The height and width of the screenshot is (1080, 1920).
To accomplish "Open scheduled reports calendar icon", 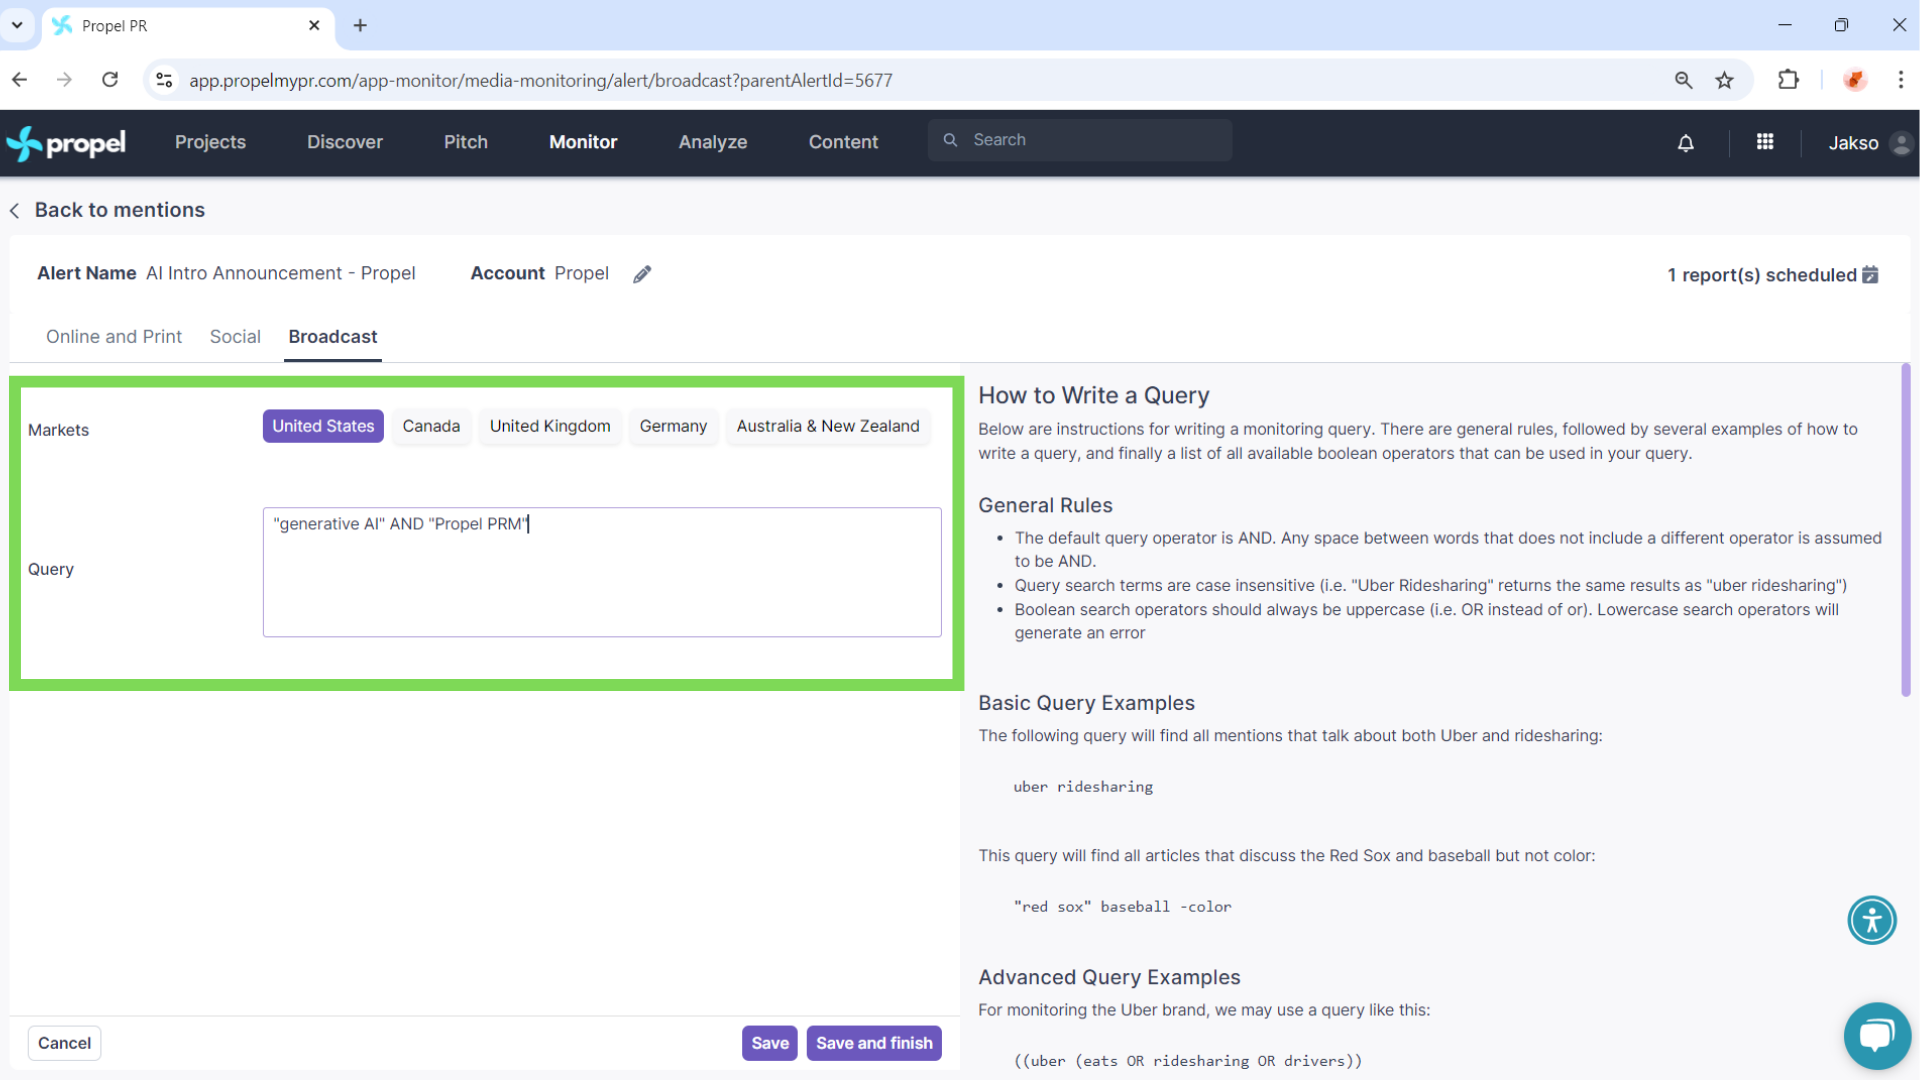I will 1870,274.
